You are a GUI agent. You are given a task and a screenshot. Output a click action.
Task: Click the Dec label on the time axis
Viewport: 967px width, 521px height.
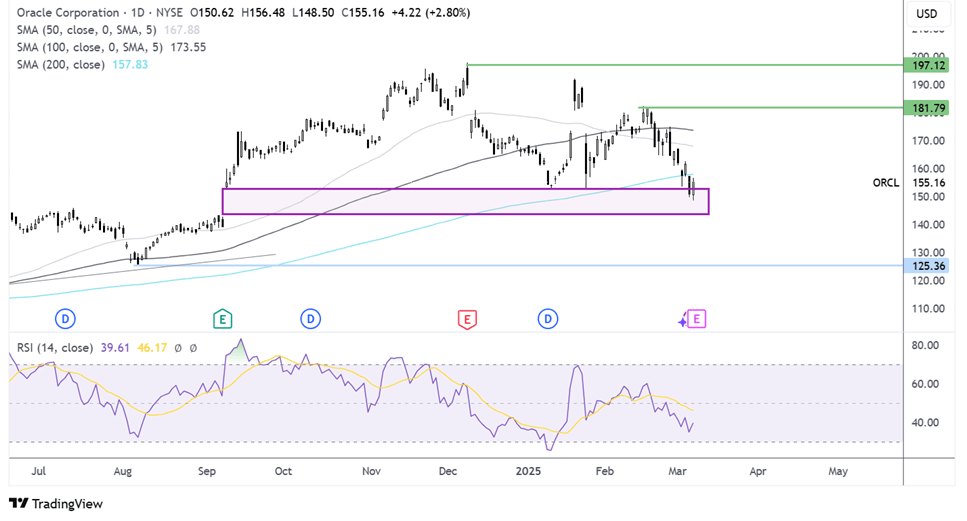[448, 471]
